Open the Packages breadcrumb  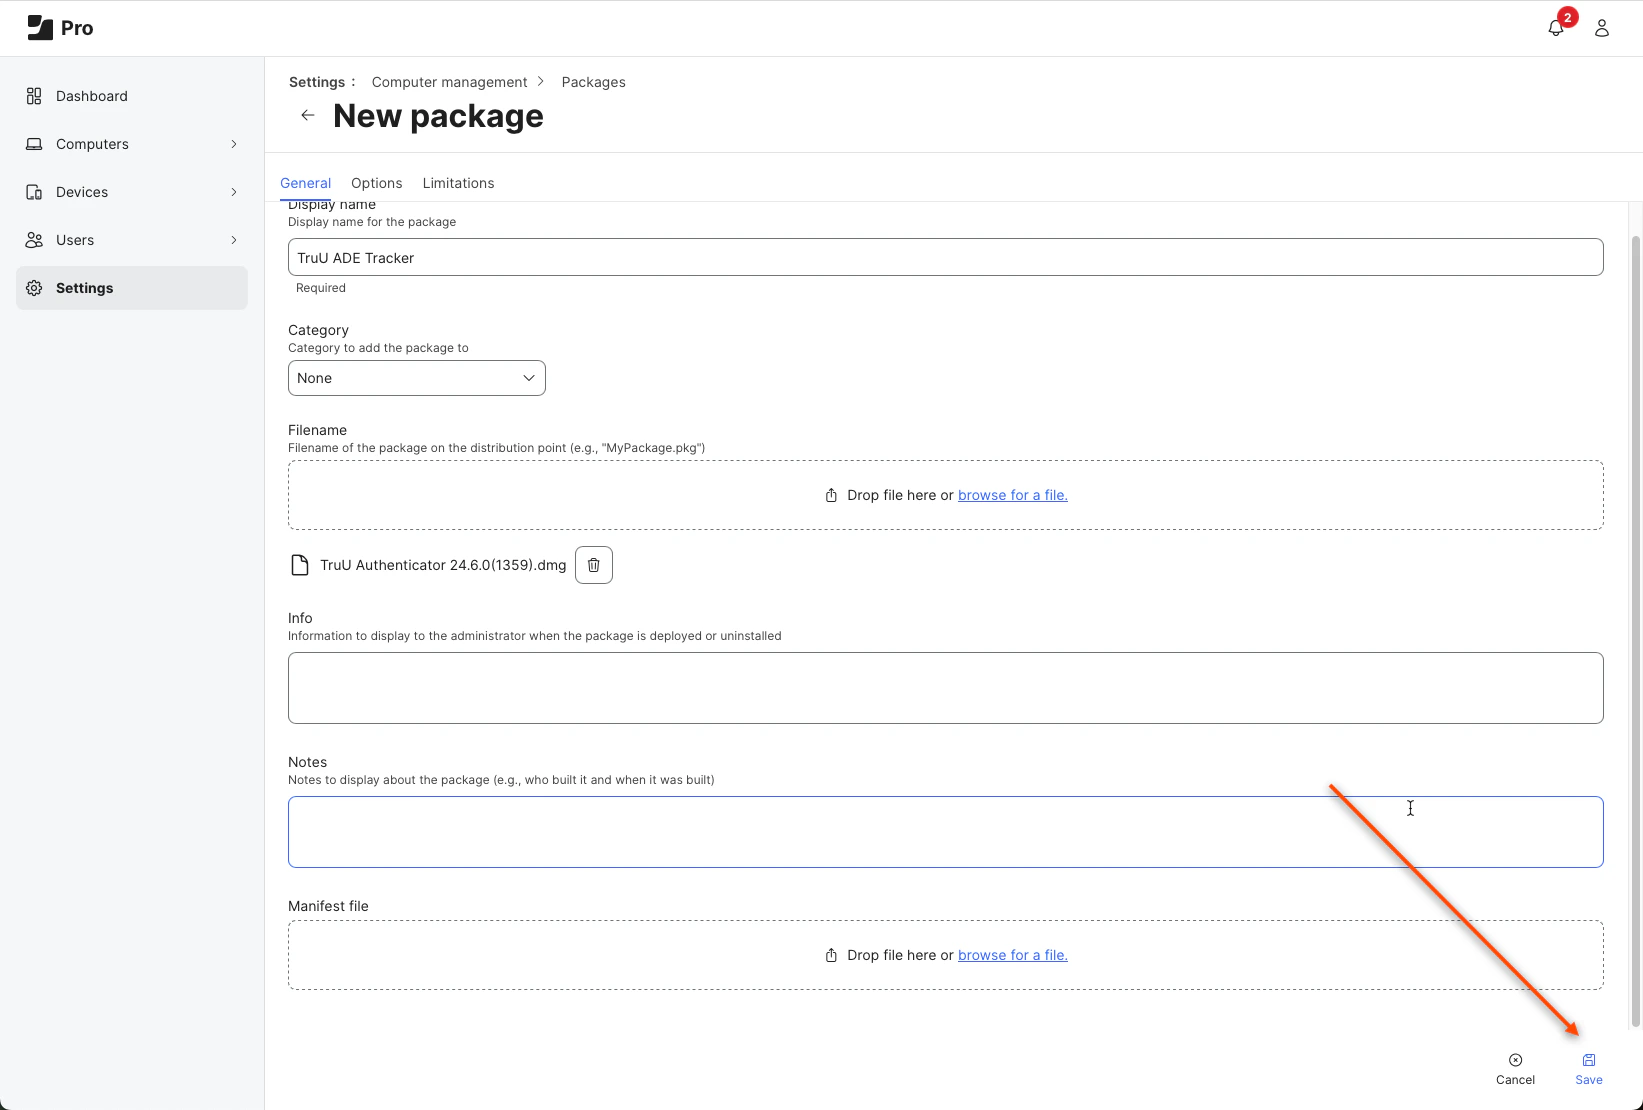pyautogui.click(x=594, y=82)
